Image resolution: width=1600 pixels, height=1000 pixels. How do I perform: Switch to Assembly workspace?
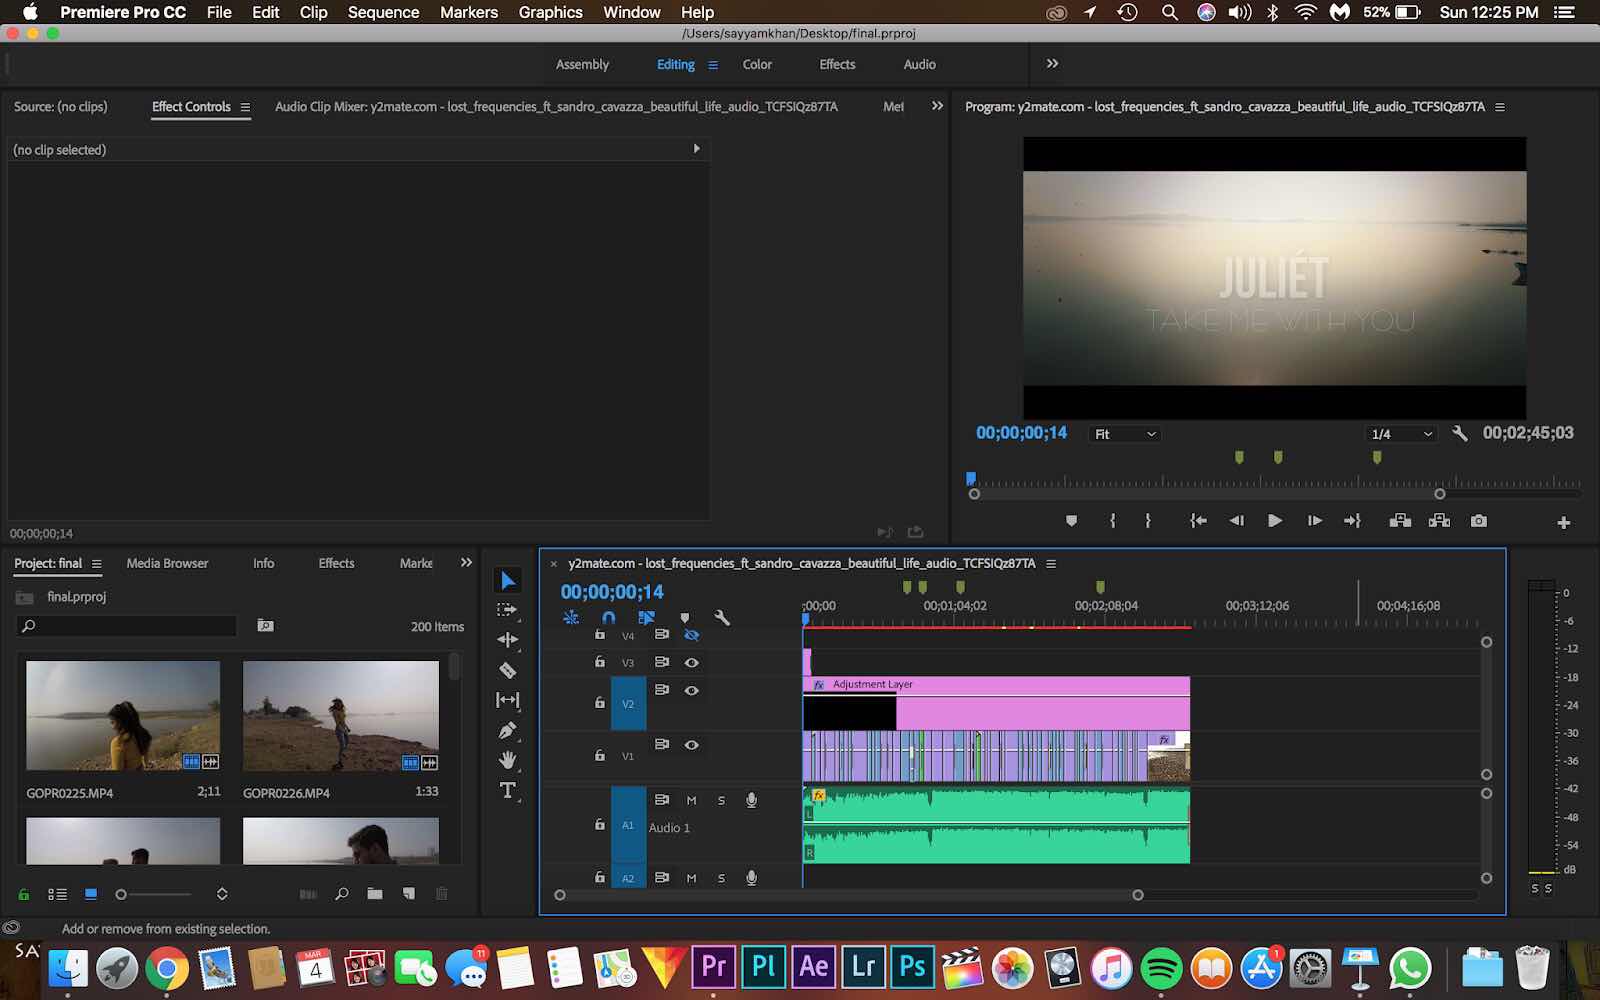pos(582,64)
